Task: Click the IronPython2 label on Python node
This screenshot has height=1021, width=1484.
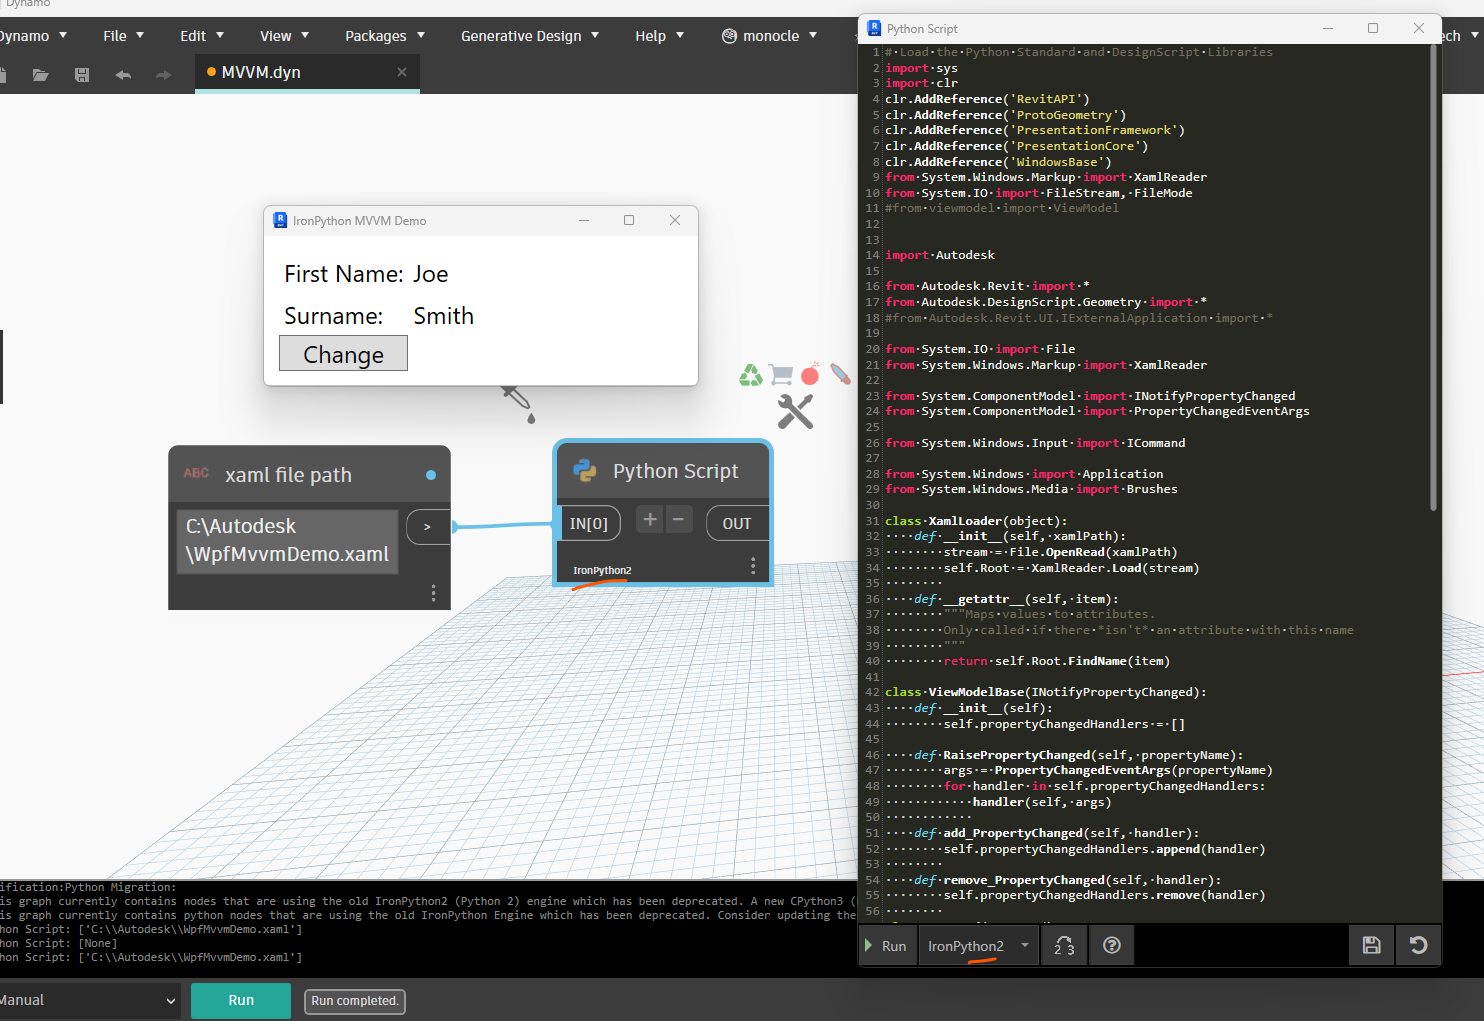Action: click(602, 571)
